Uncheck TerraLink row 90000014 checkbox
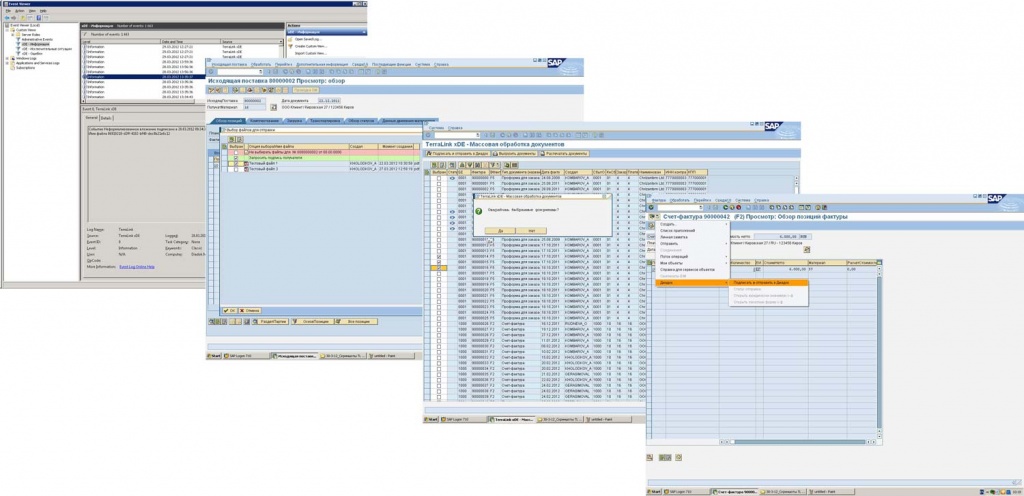This screenshot has width=1024, height=496. 439,256
